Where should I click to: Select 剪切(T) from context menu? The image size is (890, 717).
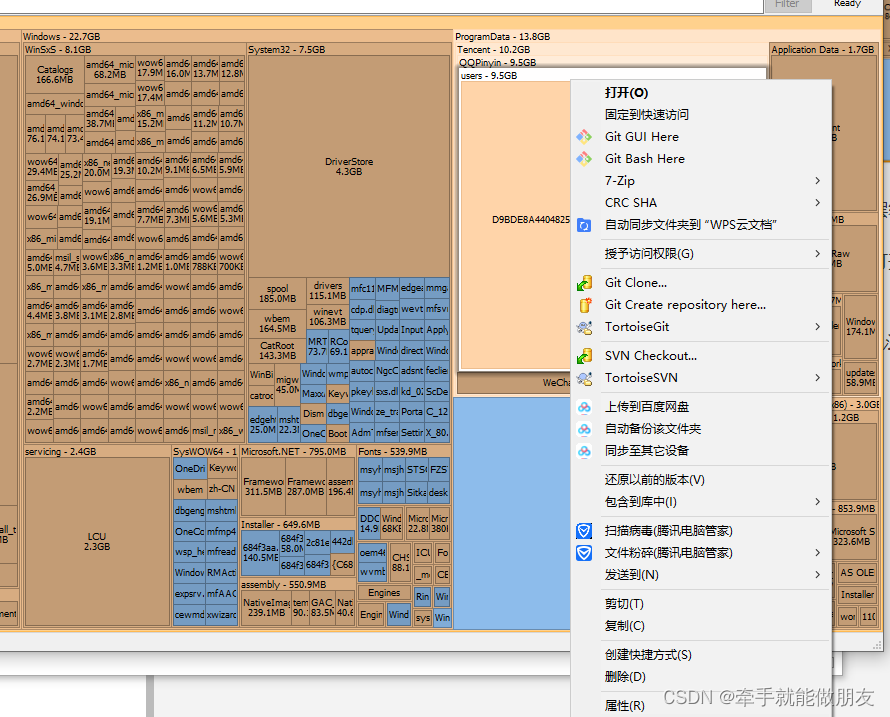tap(700, 604)
